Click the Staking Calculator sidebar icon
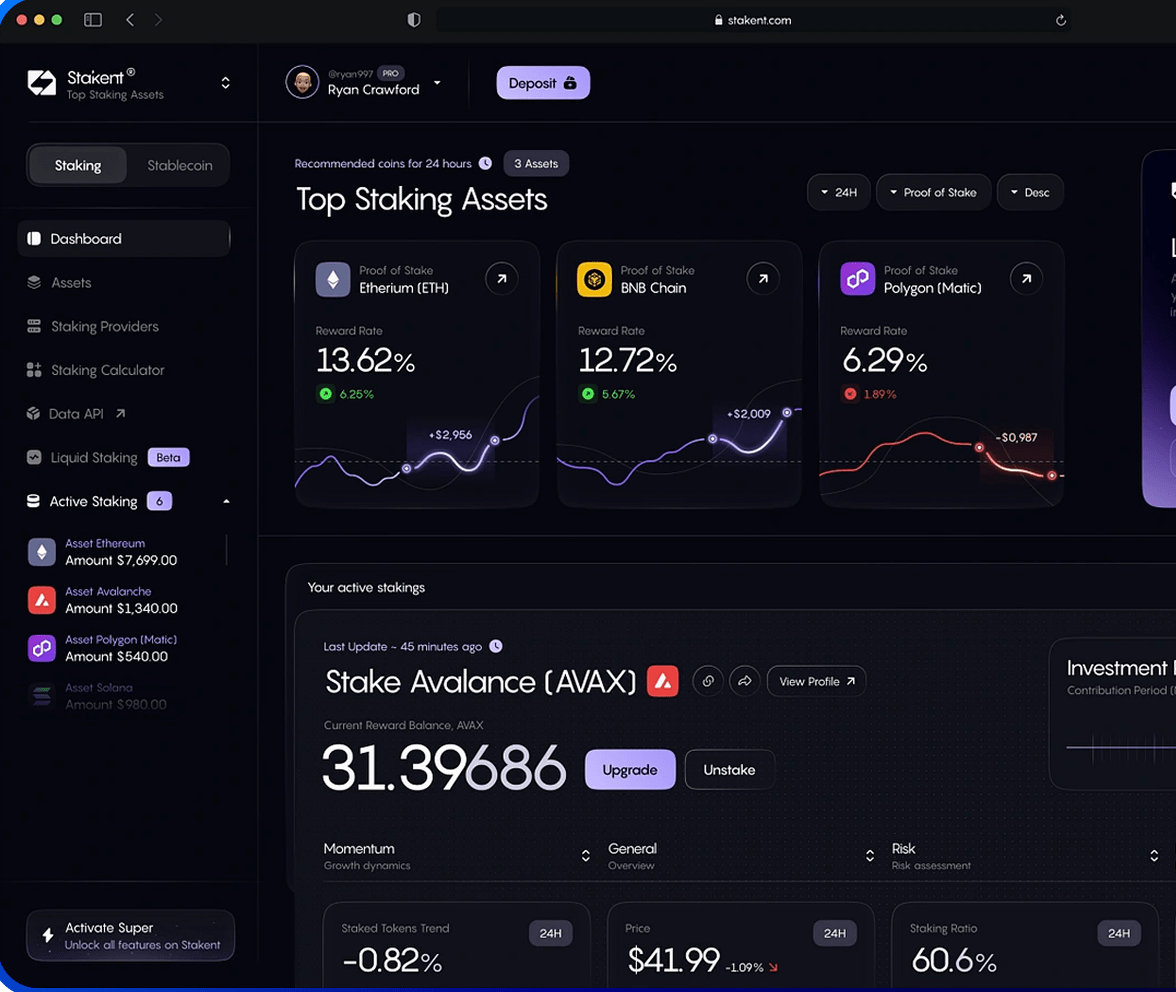This screenshot has height=992, width=1176. coord(34,369)
